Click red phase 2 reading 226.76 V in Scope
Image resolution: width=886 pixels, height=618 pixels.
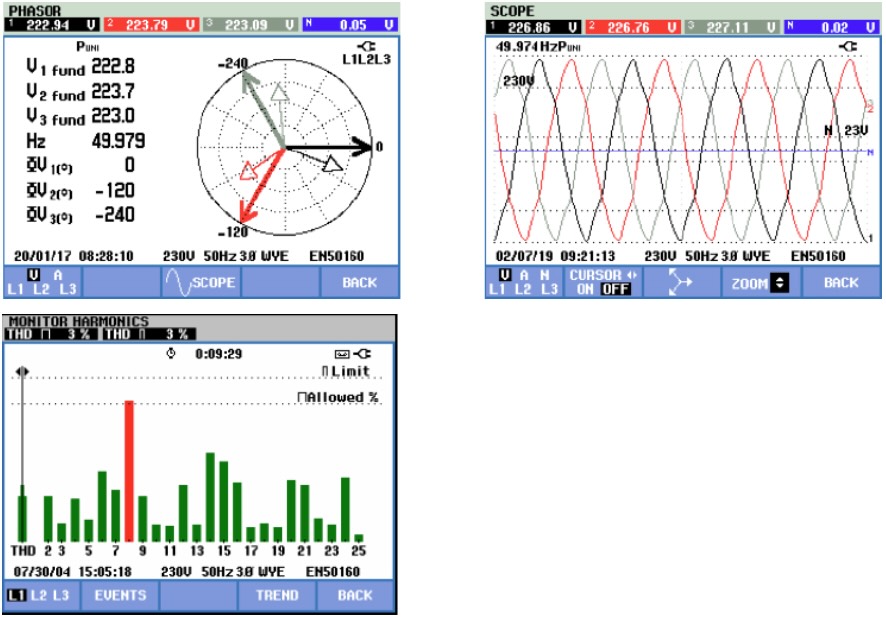(633, 27)
